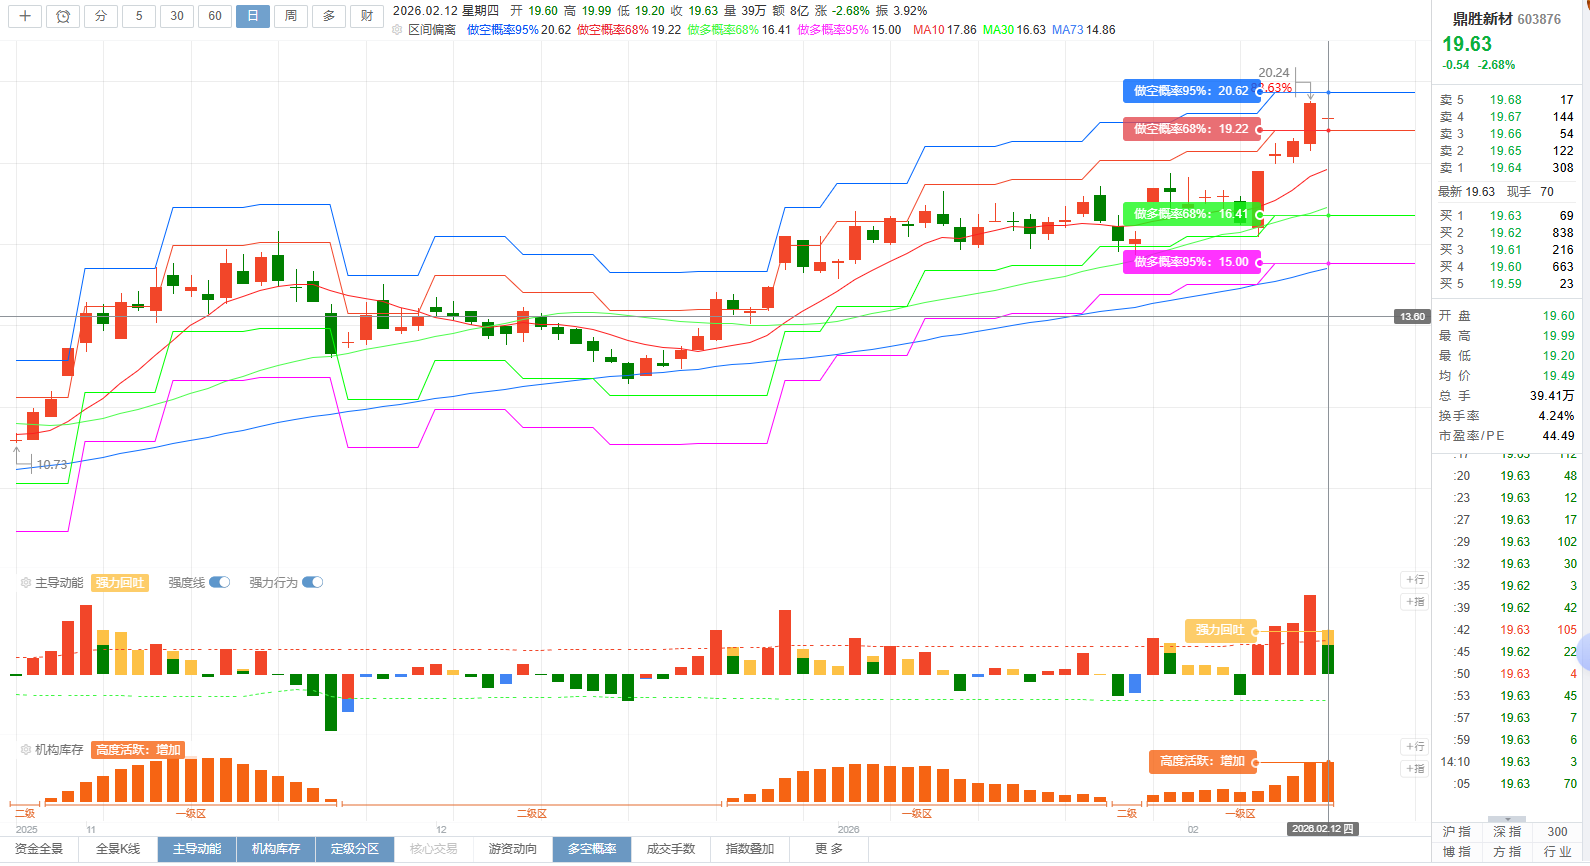The image size is (1590, 866).
Task: Click the plus add button in top toolbar
Action: (x=25, y=16)
